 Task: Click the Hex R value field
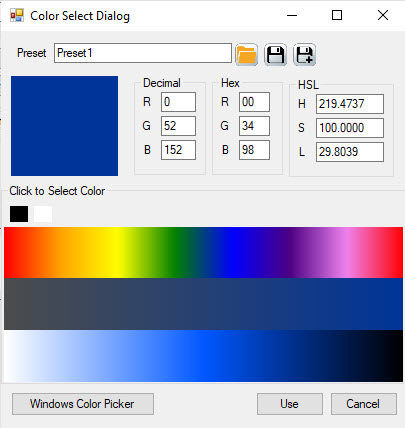[254, 102]
